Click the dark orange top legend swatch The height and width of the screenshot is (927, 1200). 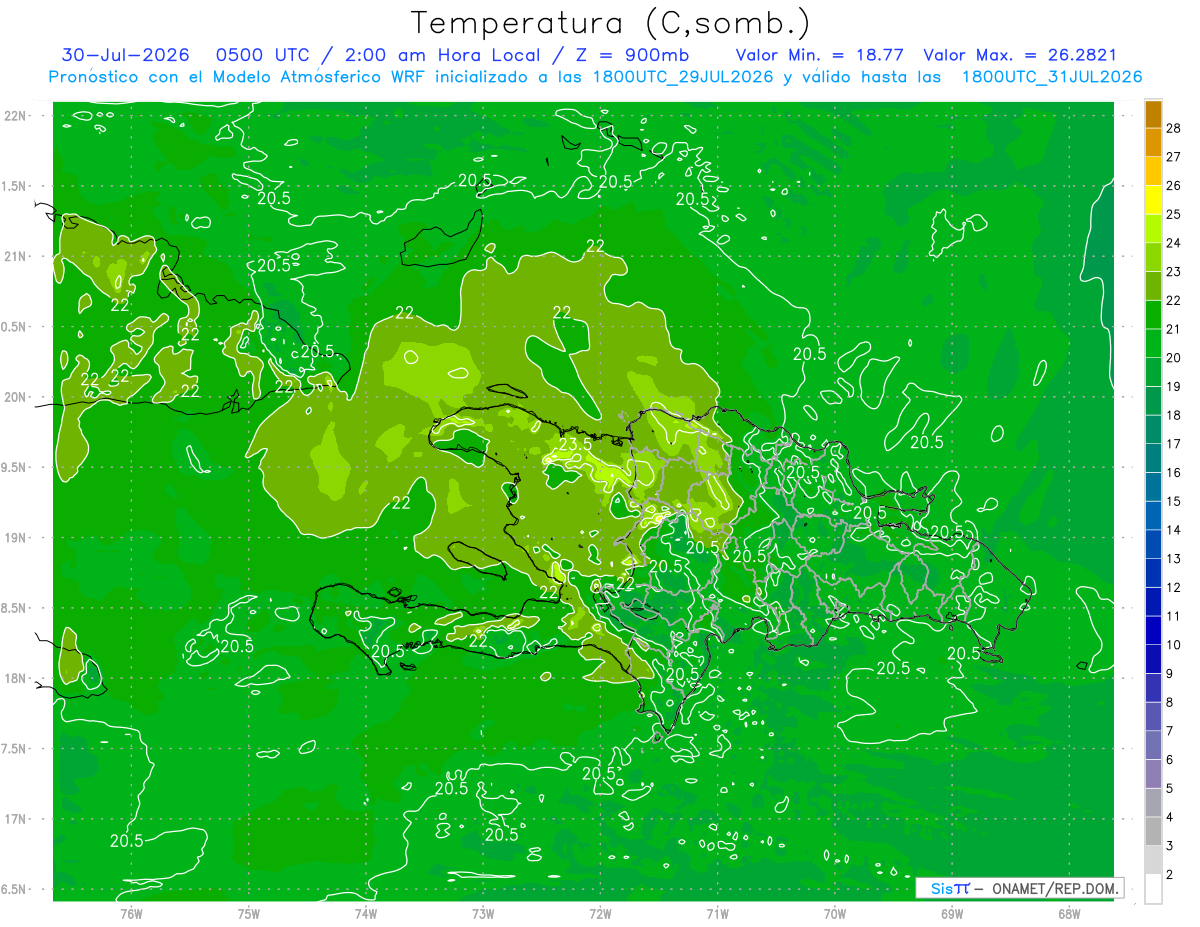point(1153,114)
